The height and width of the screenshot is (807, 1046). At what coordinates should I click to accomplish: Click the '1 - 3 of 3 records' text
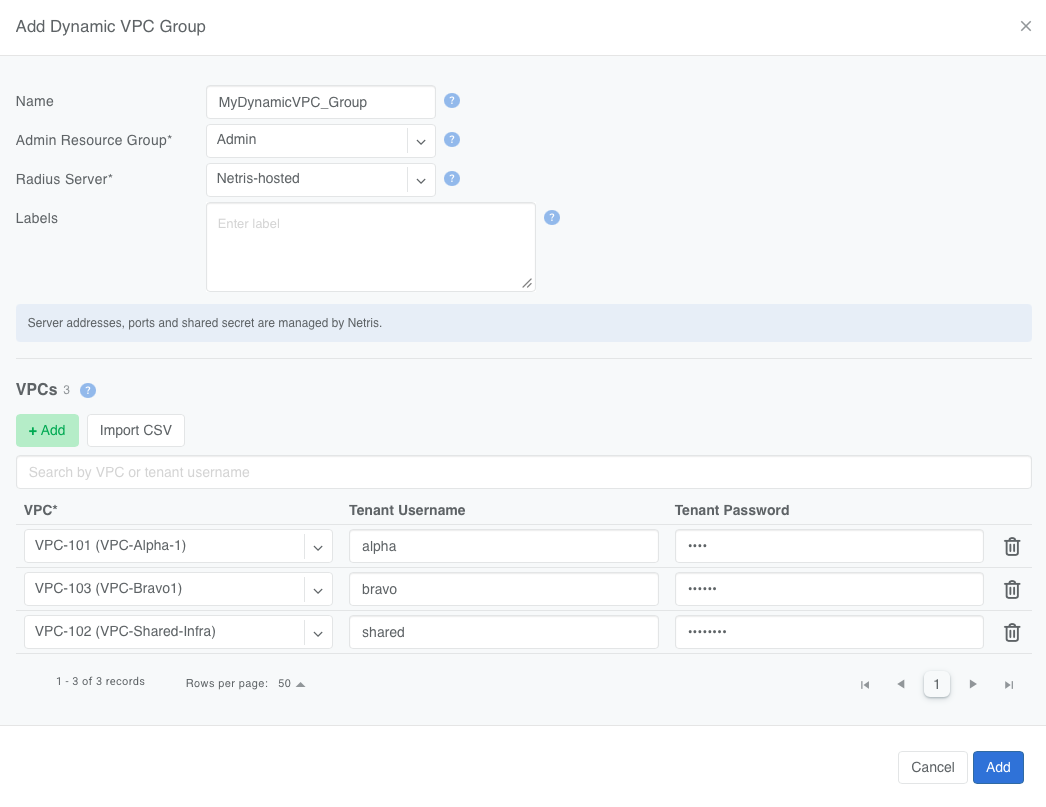click(x=100, y=682)
